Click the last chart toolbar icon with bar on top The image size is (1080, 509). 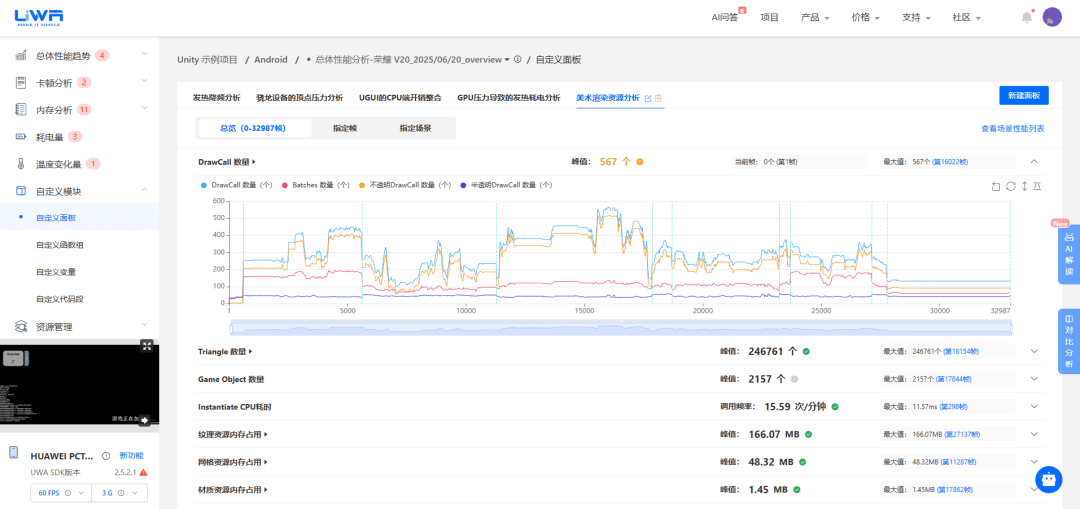tap(1037, 186)
